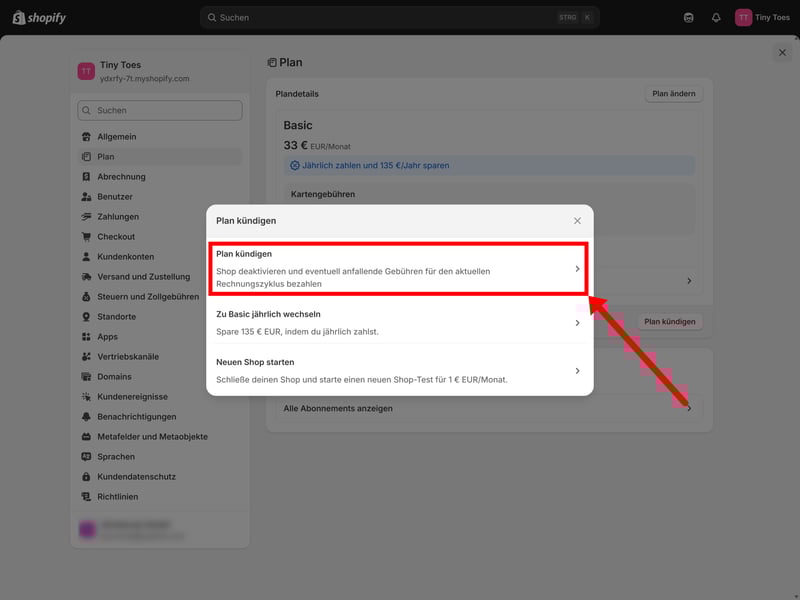This screenshot has height=600, width=800.
Task: Click the Standorte pin icon in sidebar
Action: [x=87, y=317]
